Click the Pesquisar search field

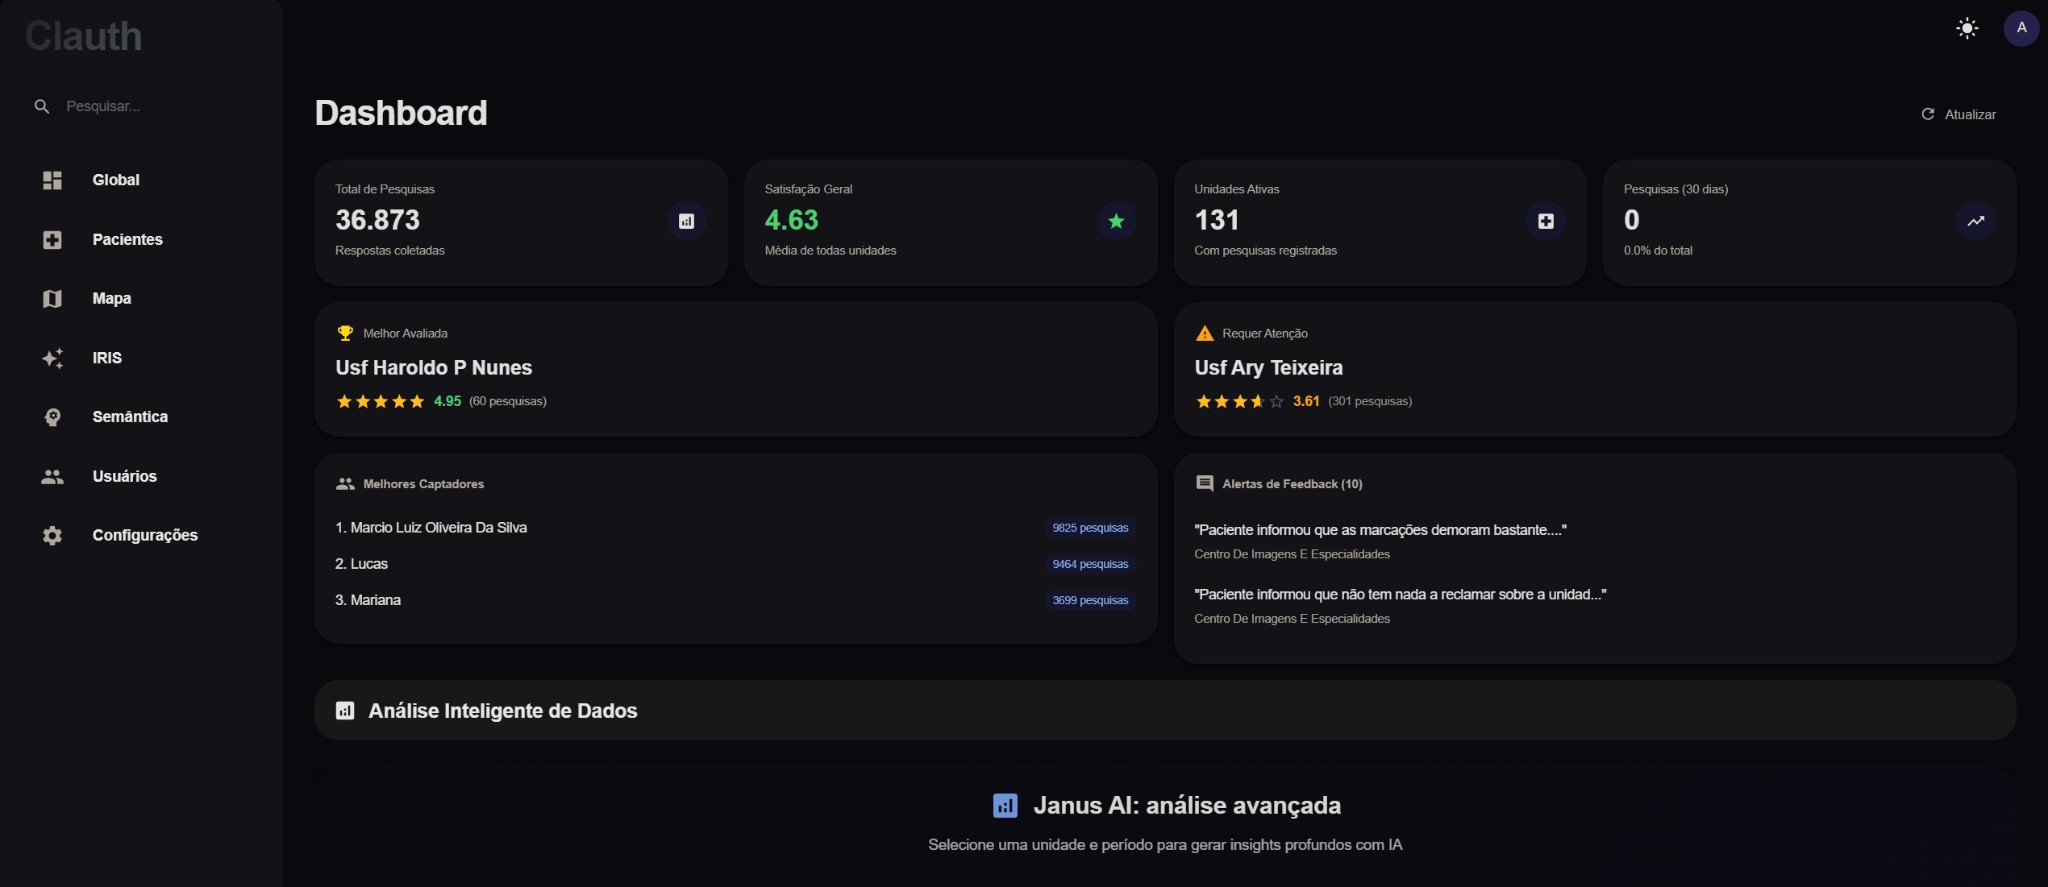(140, 105)
